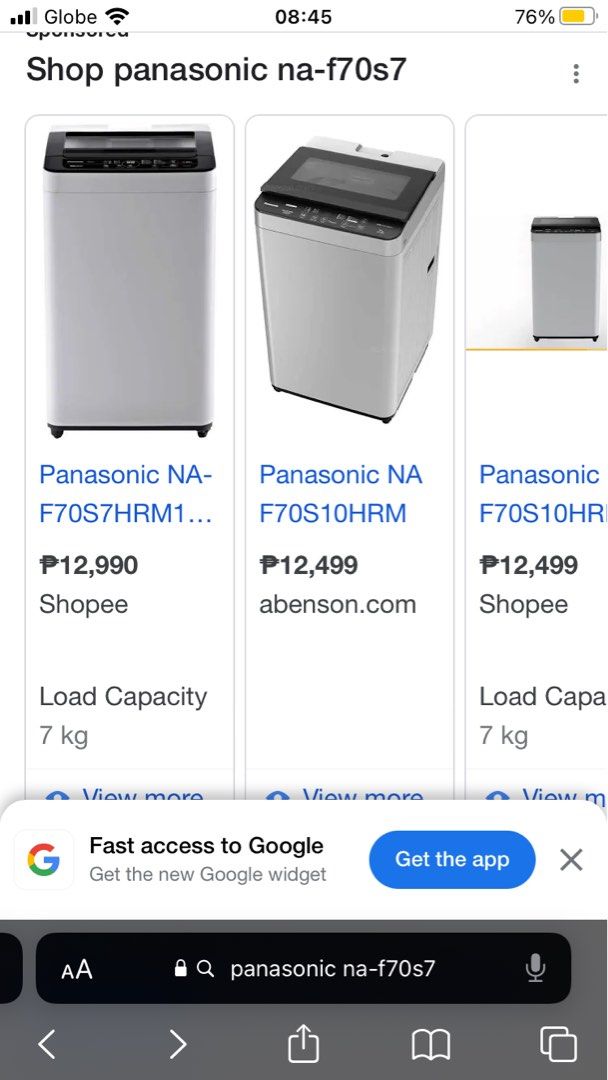
Task: Navigate back using the left arrow
Action: pyautogui.click(x=47, y=1043)
